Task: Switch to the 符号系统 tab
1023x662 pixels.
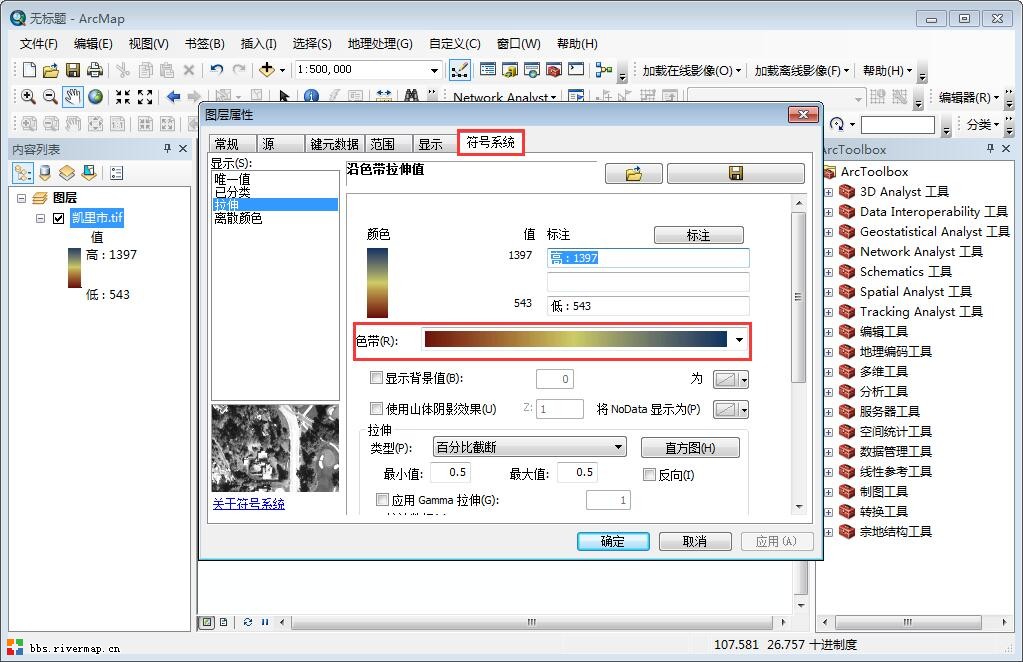Action: (491, 142)
